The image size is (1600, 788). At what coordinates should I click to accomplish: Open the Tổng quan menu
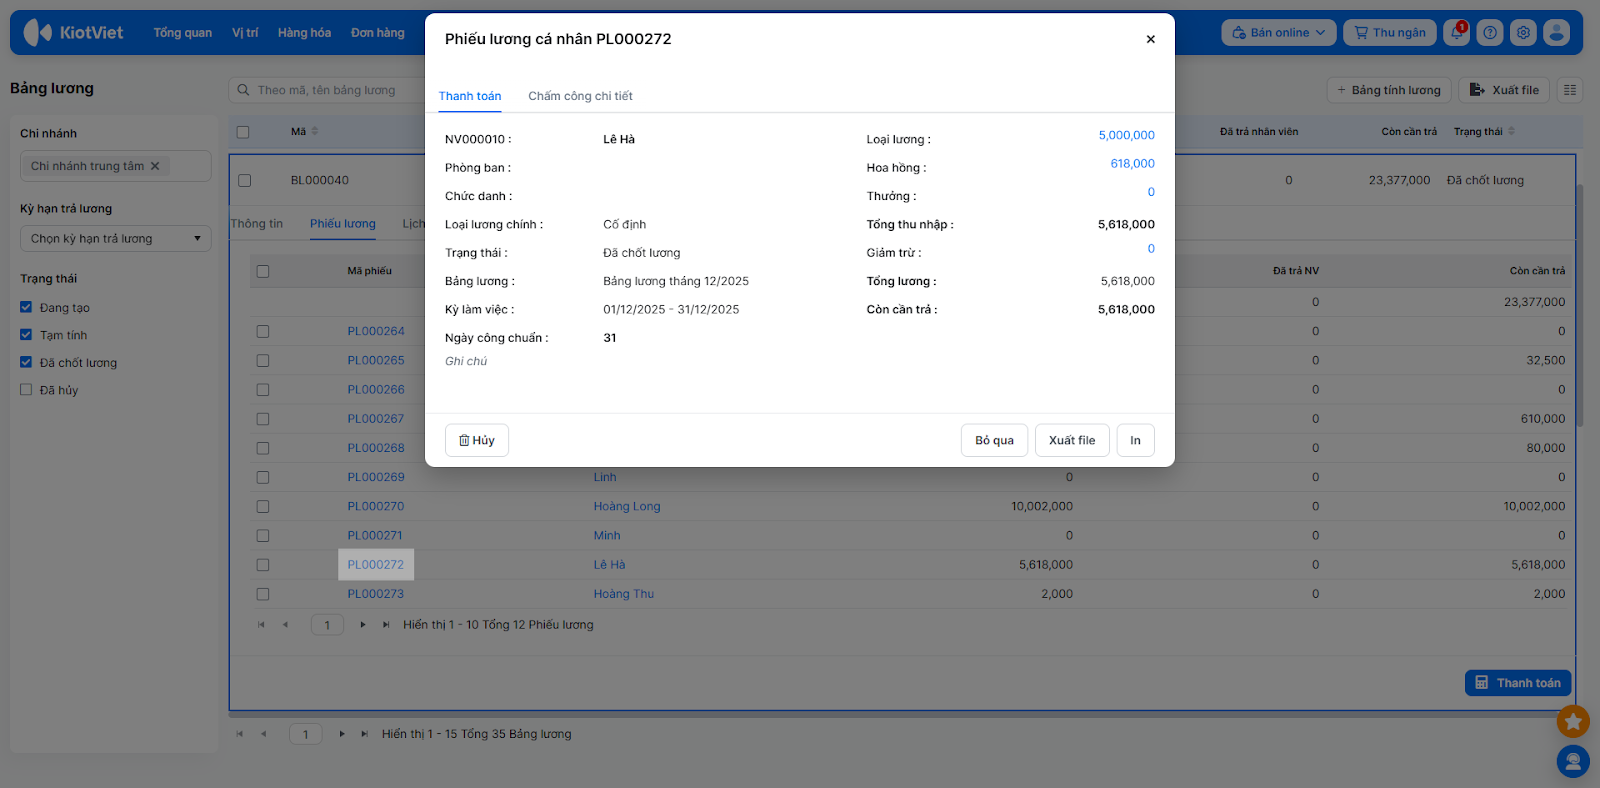(182, 33)
